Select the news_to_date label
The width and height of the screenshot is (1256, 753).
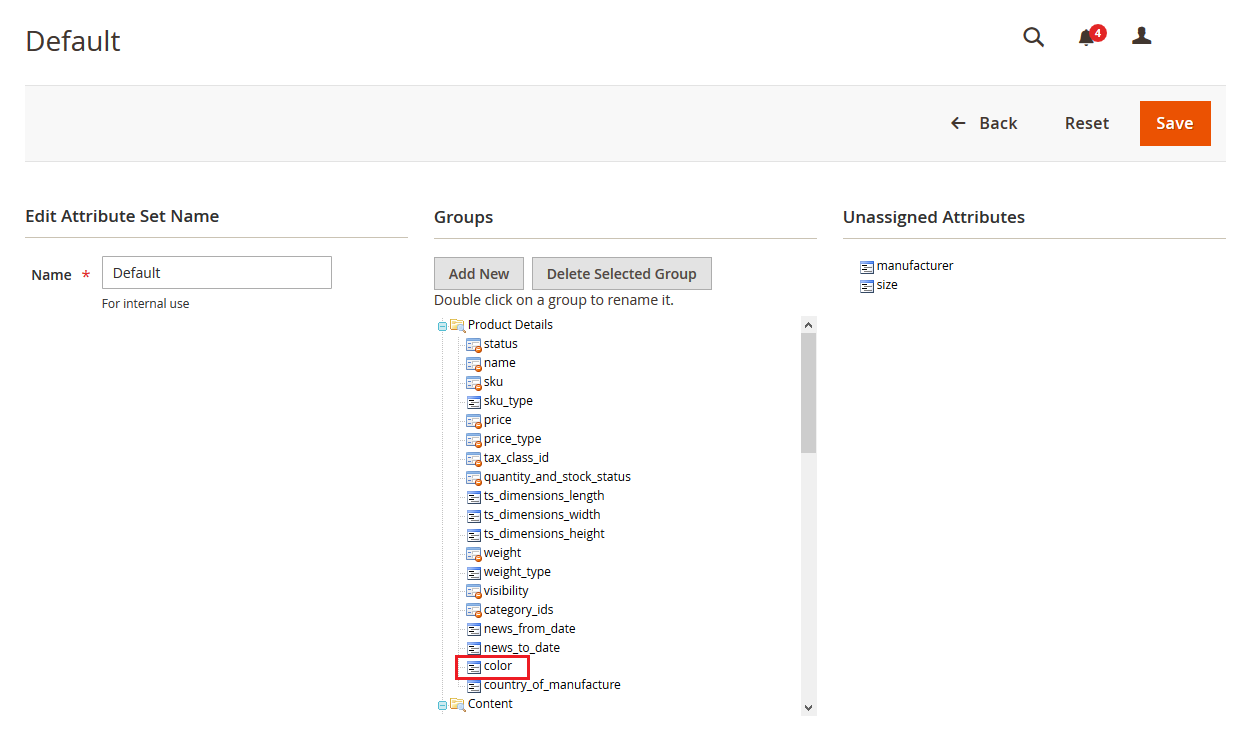(522, 648)
